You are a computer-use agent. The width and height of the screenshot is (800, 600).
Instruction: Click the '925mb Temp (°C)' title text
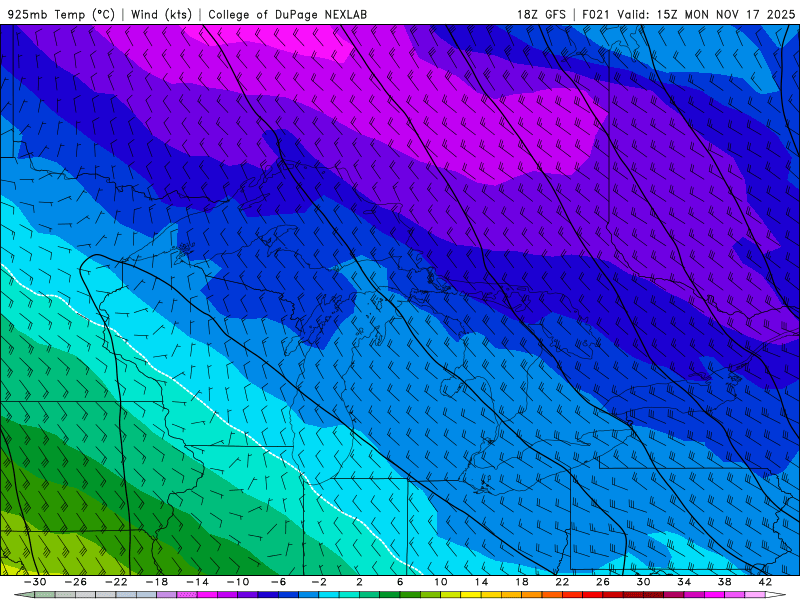pyautogui.click(x=61, y=14)
